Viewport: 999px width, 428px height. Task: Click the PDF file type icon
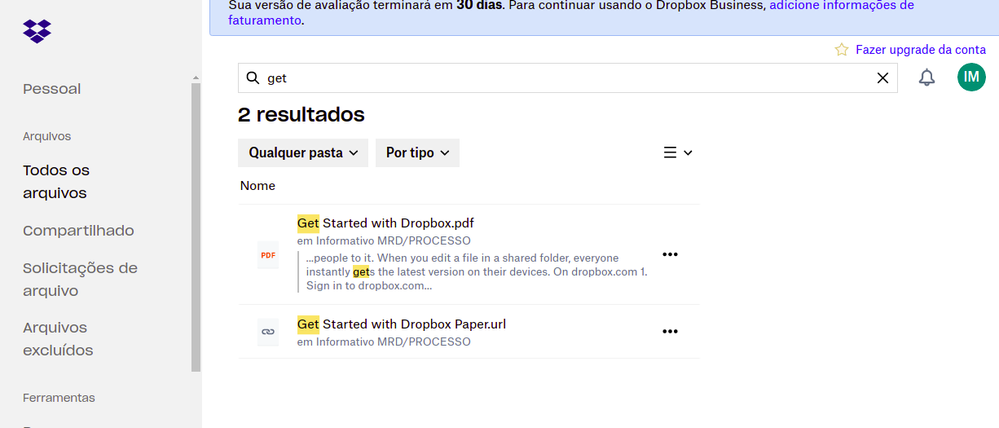tap(268, 255)
